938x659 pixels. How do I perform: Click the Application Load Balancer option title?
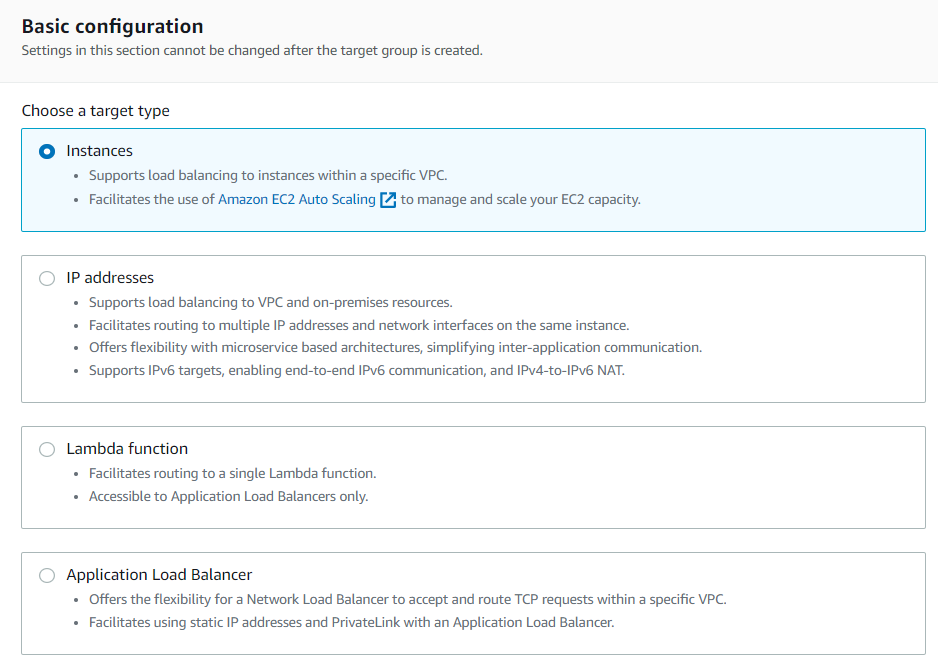(159, 575)
